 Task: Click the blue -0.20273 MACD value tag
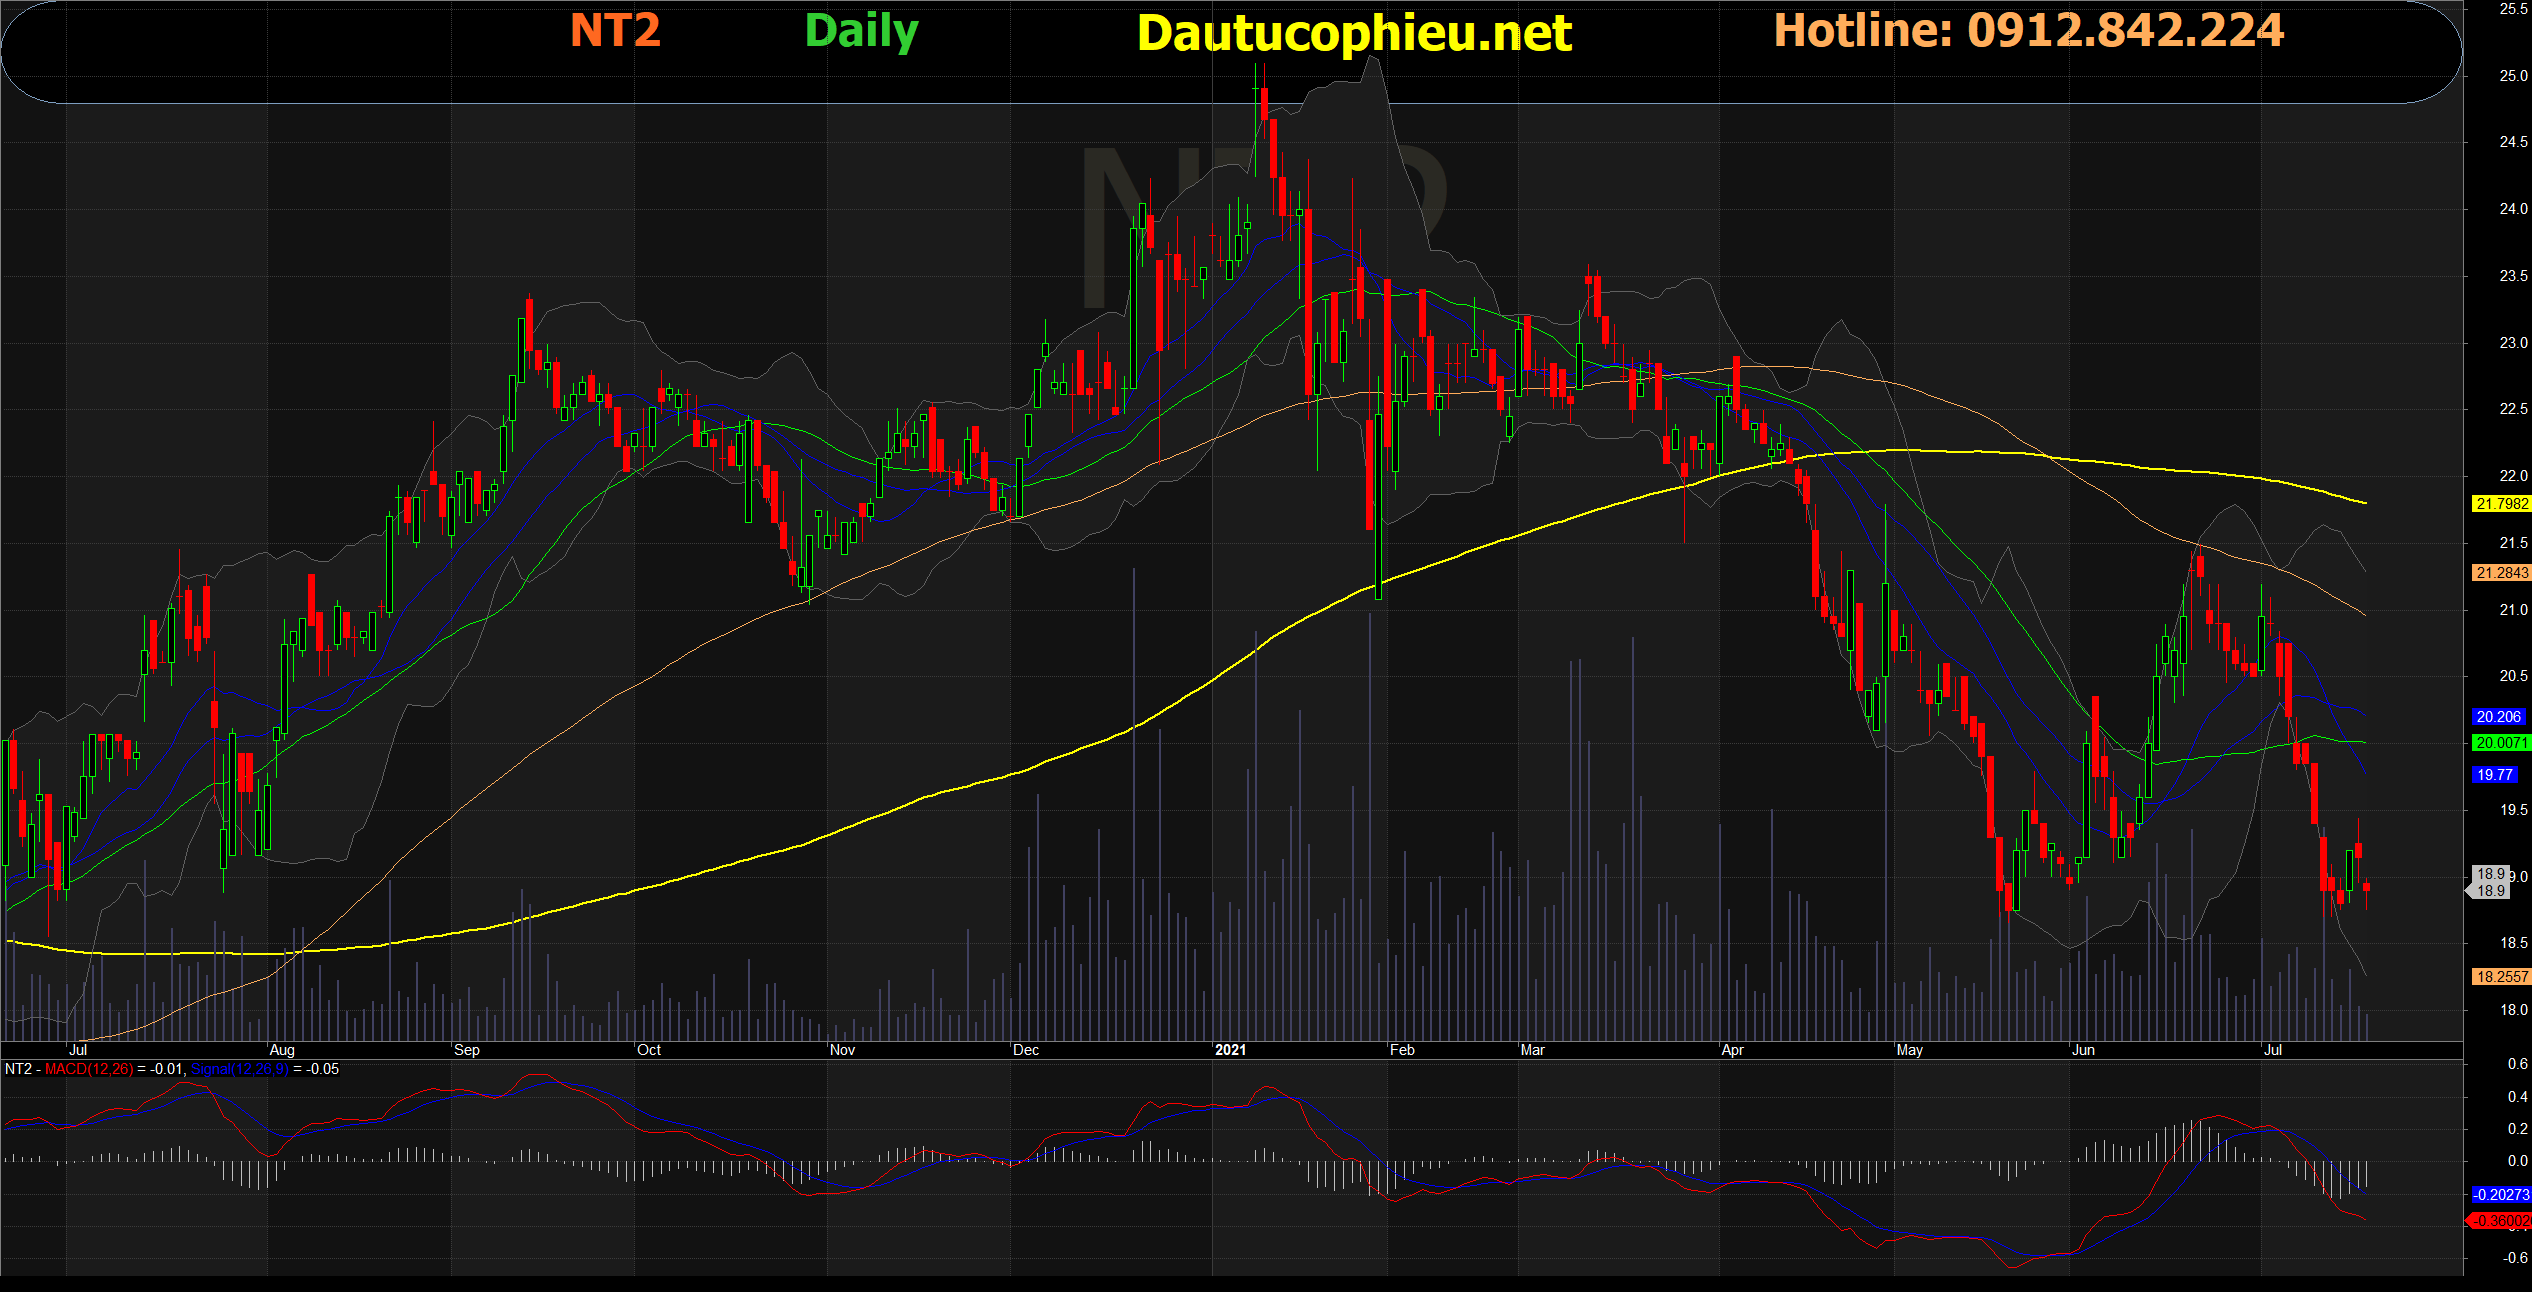click(x=2500, y=1195)
